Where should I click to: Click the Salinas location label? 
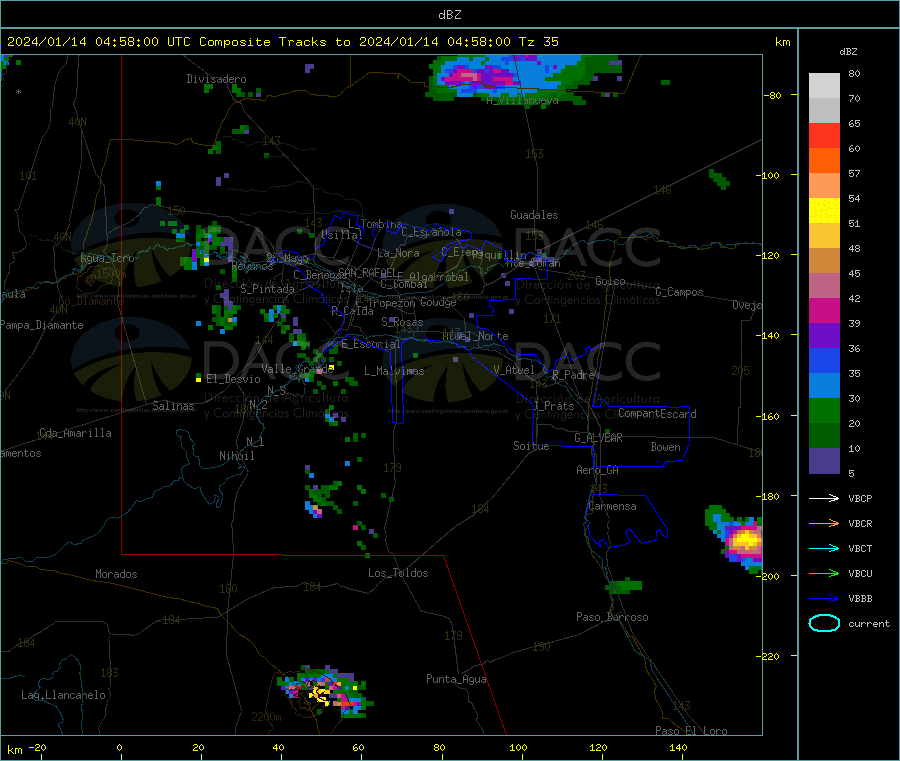(173, 406)
